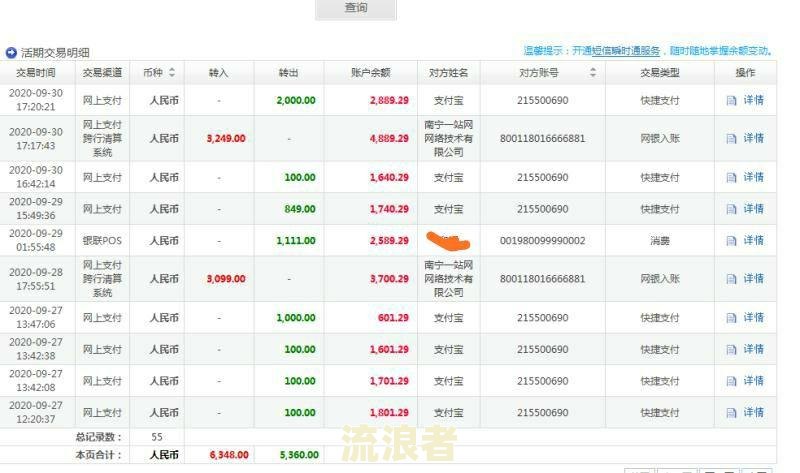Viewport: 800px width, 473px height.
Task: Click detail icon for 13:47:06 transaction
Action: pyautogui.click(x=731, y=318)
